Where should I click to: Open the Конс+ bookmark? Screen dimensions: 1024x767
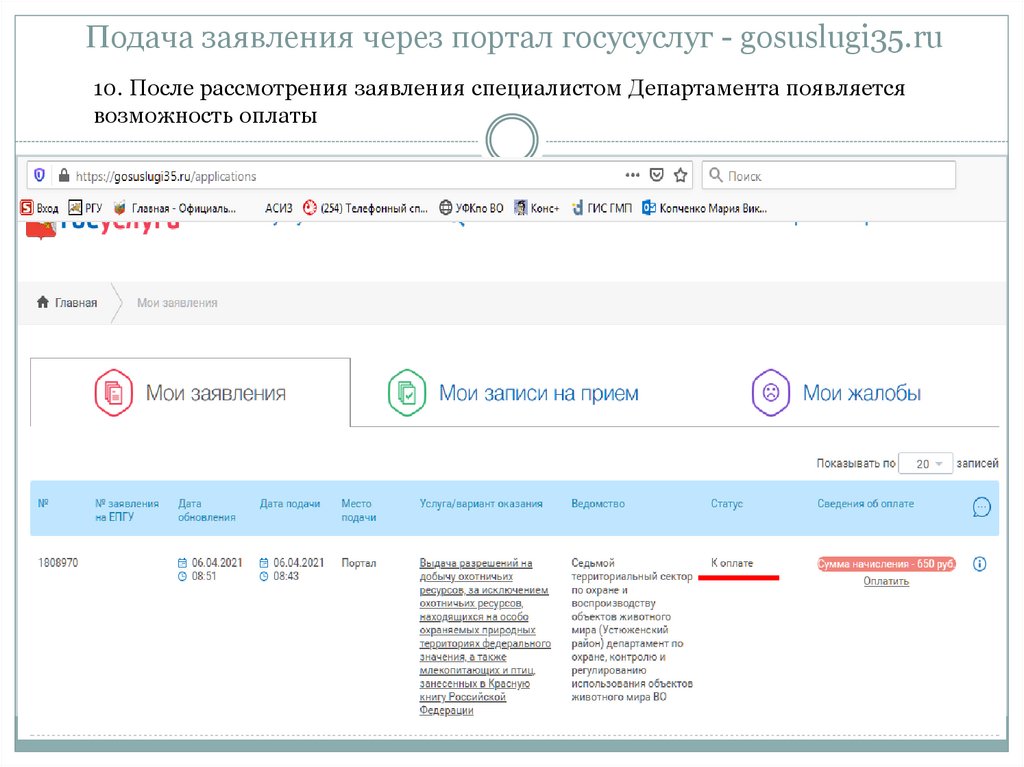click(537, 208)
